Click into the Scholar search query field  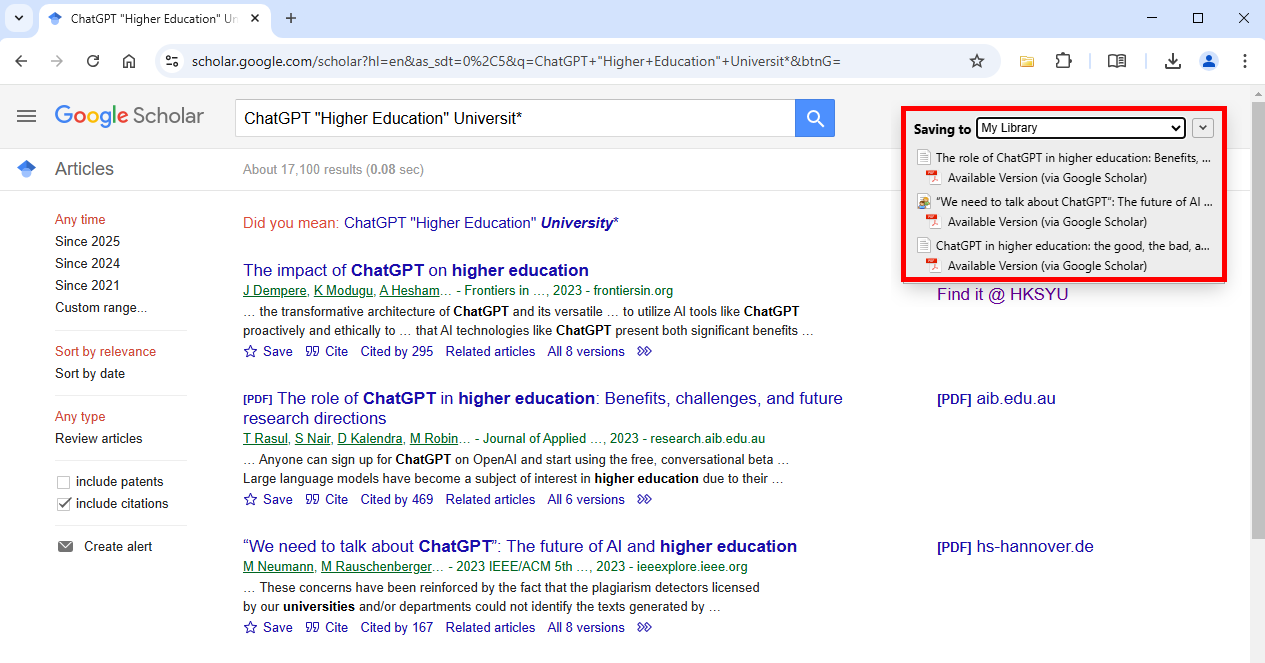click(514, 119)
